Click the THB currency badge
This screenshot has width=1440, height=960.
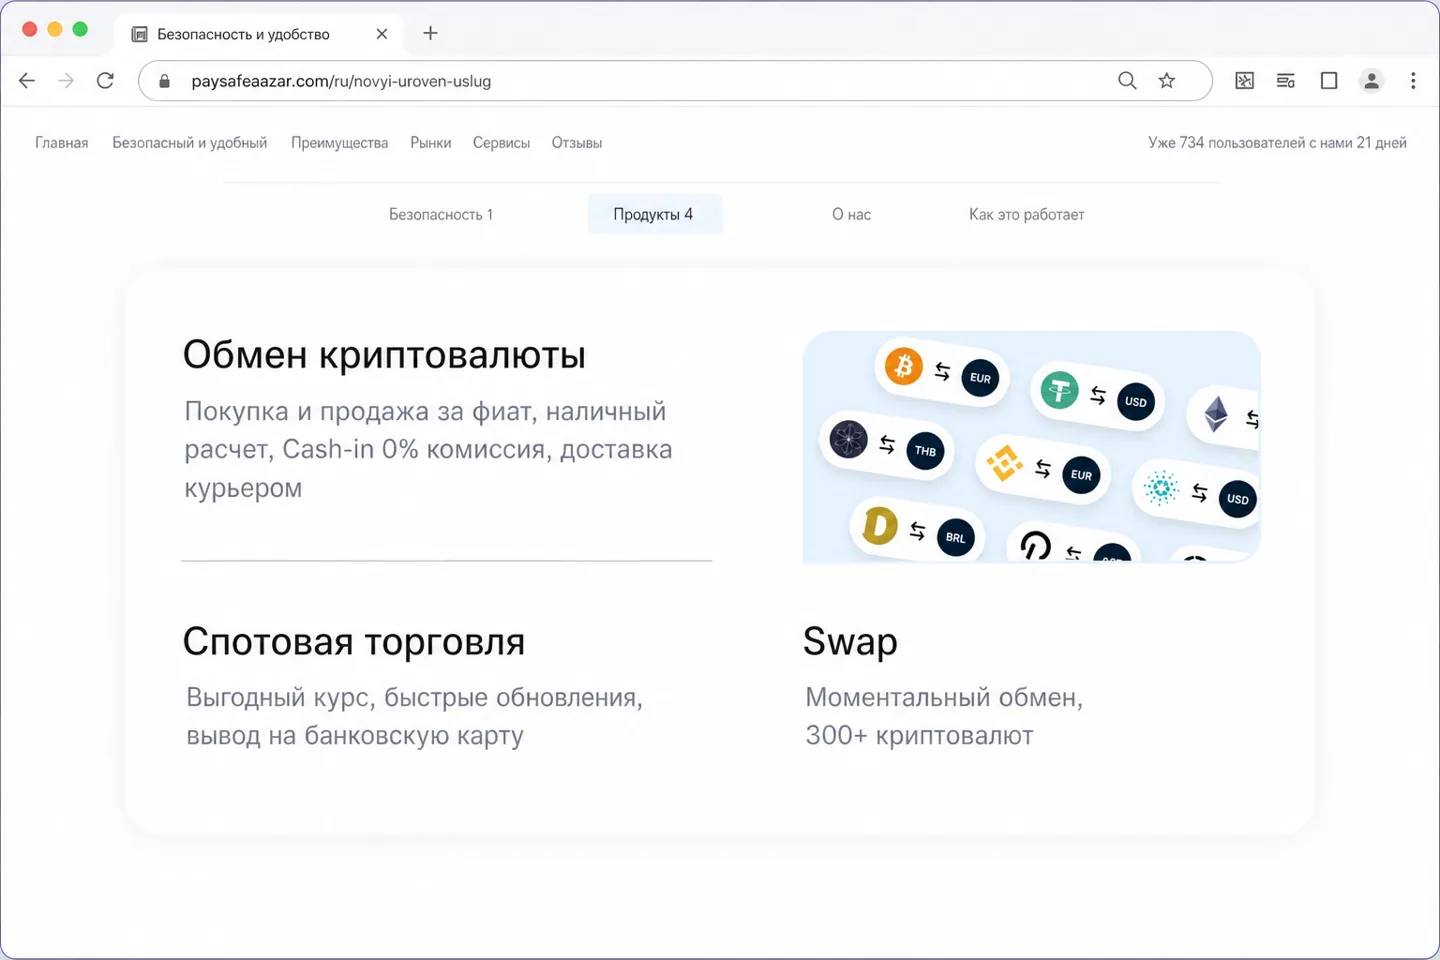point(926,451)
